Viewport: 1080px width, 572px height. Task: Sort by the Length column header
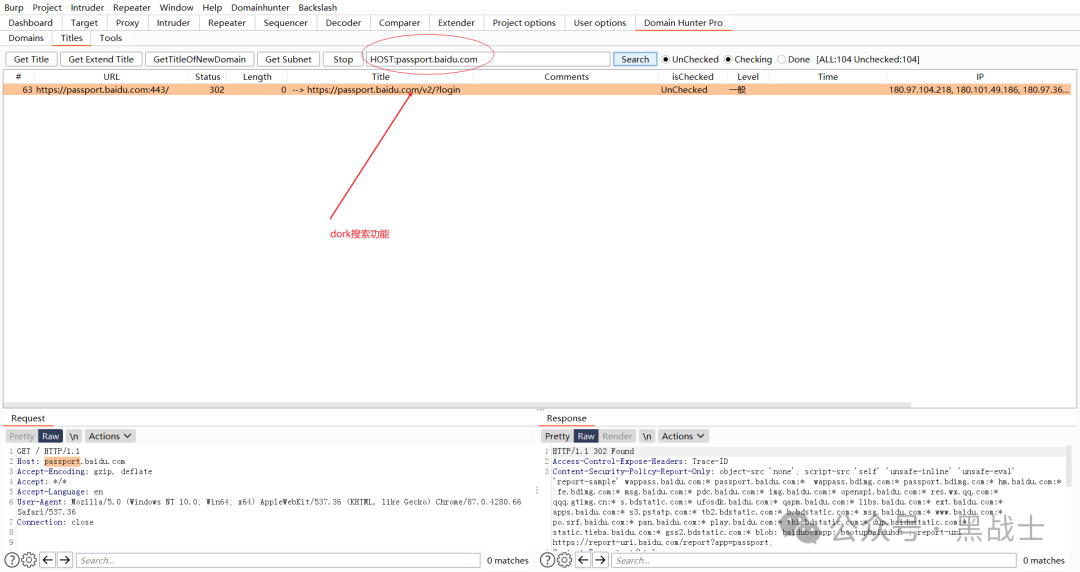257,76
